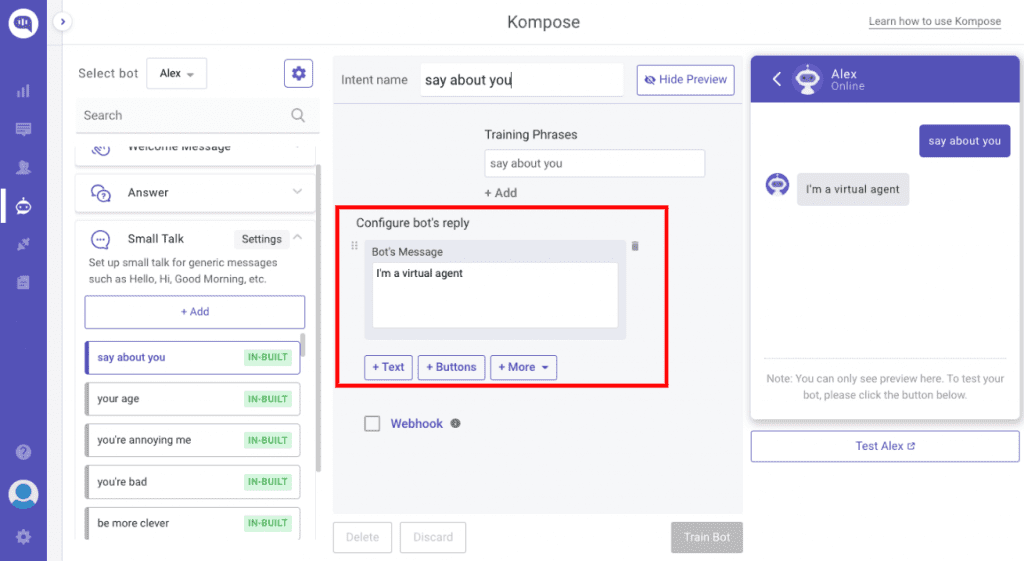The image size is (1024, 561).
Task: Open the bot integration icon in the sidebar
Action: [x=23, y=206]
